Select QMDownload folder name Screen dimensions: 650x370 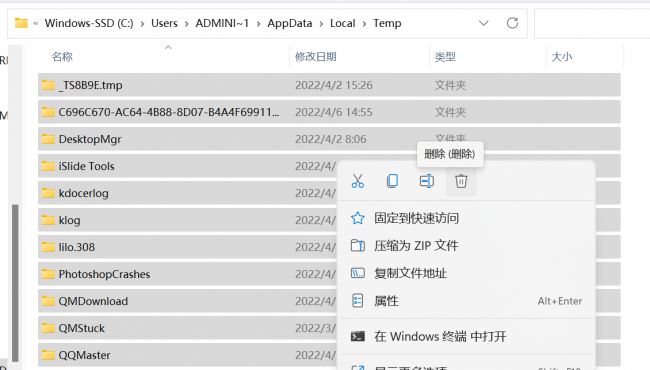coord(93,301)
